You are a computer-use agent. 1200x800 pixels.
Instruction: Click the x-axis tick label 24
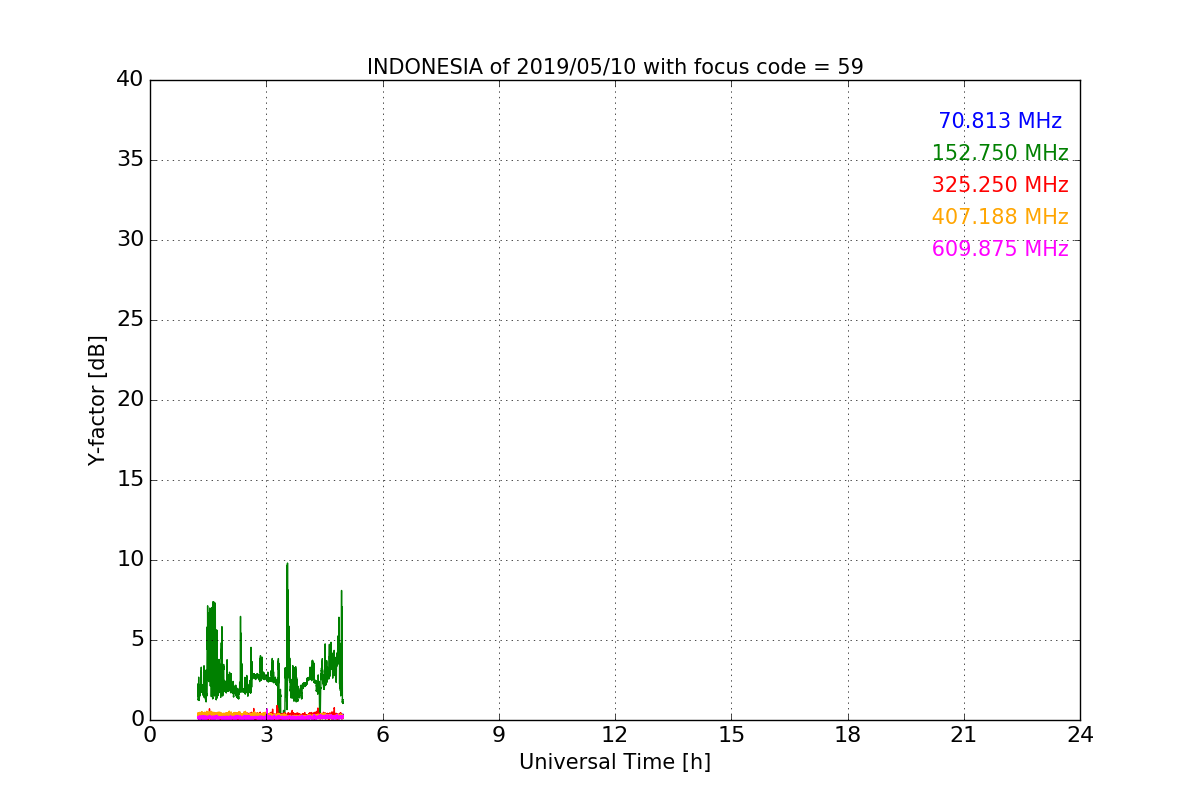(1080, 735)
